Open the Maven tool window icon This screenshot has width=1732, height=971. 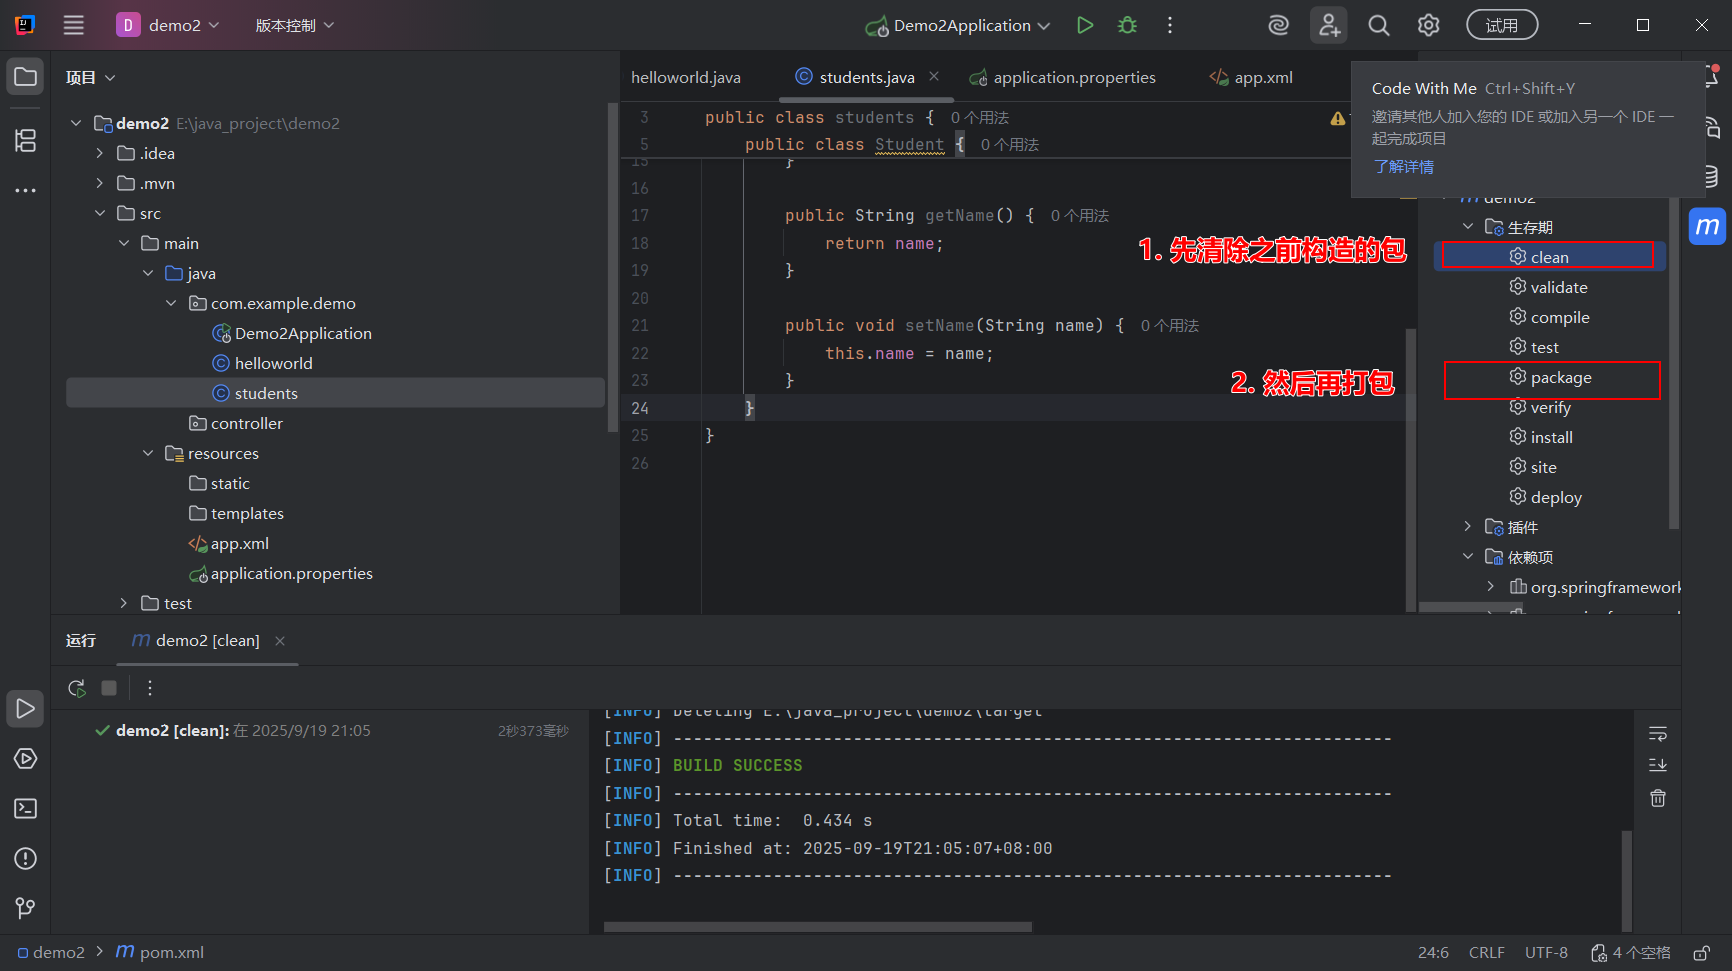[x=1707, y=227]
